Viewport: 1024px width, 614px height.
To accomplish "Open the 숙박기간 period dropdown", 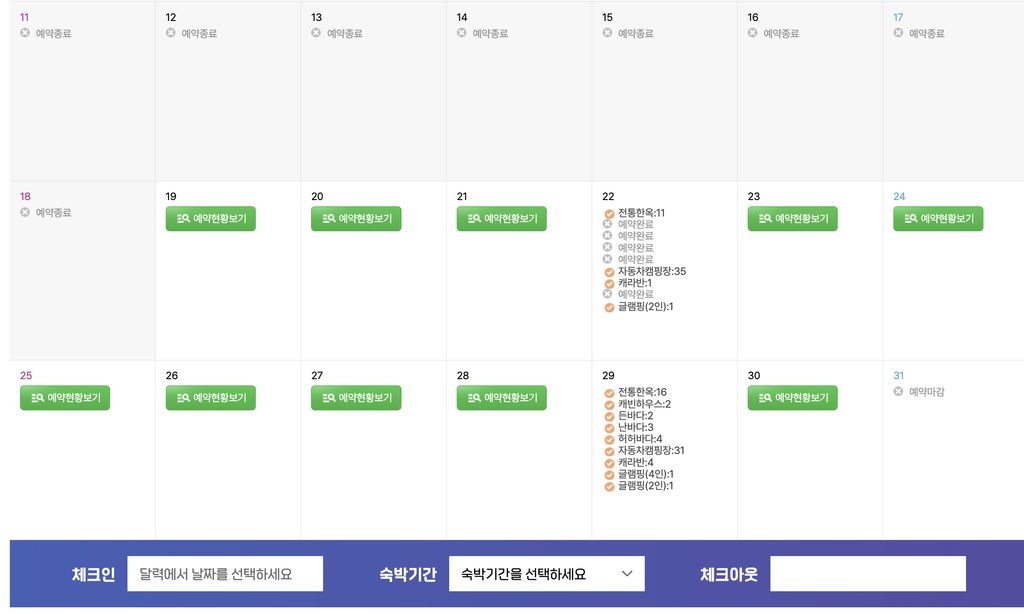I will pyautogui.click(x=547, y=574).
